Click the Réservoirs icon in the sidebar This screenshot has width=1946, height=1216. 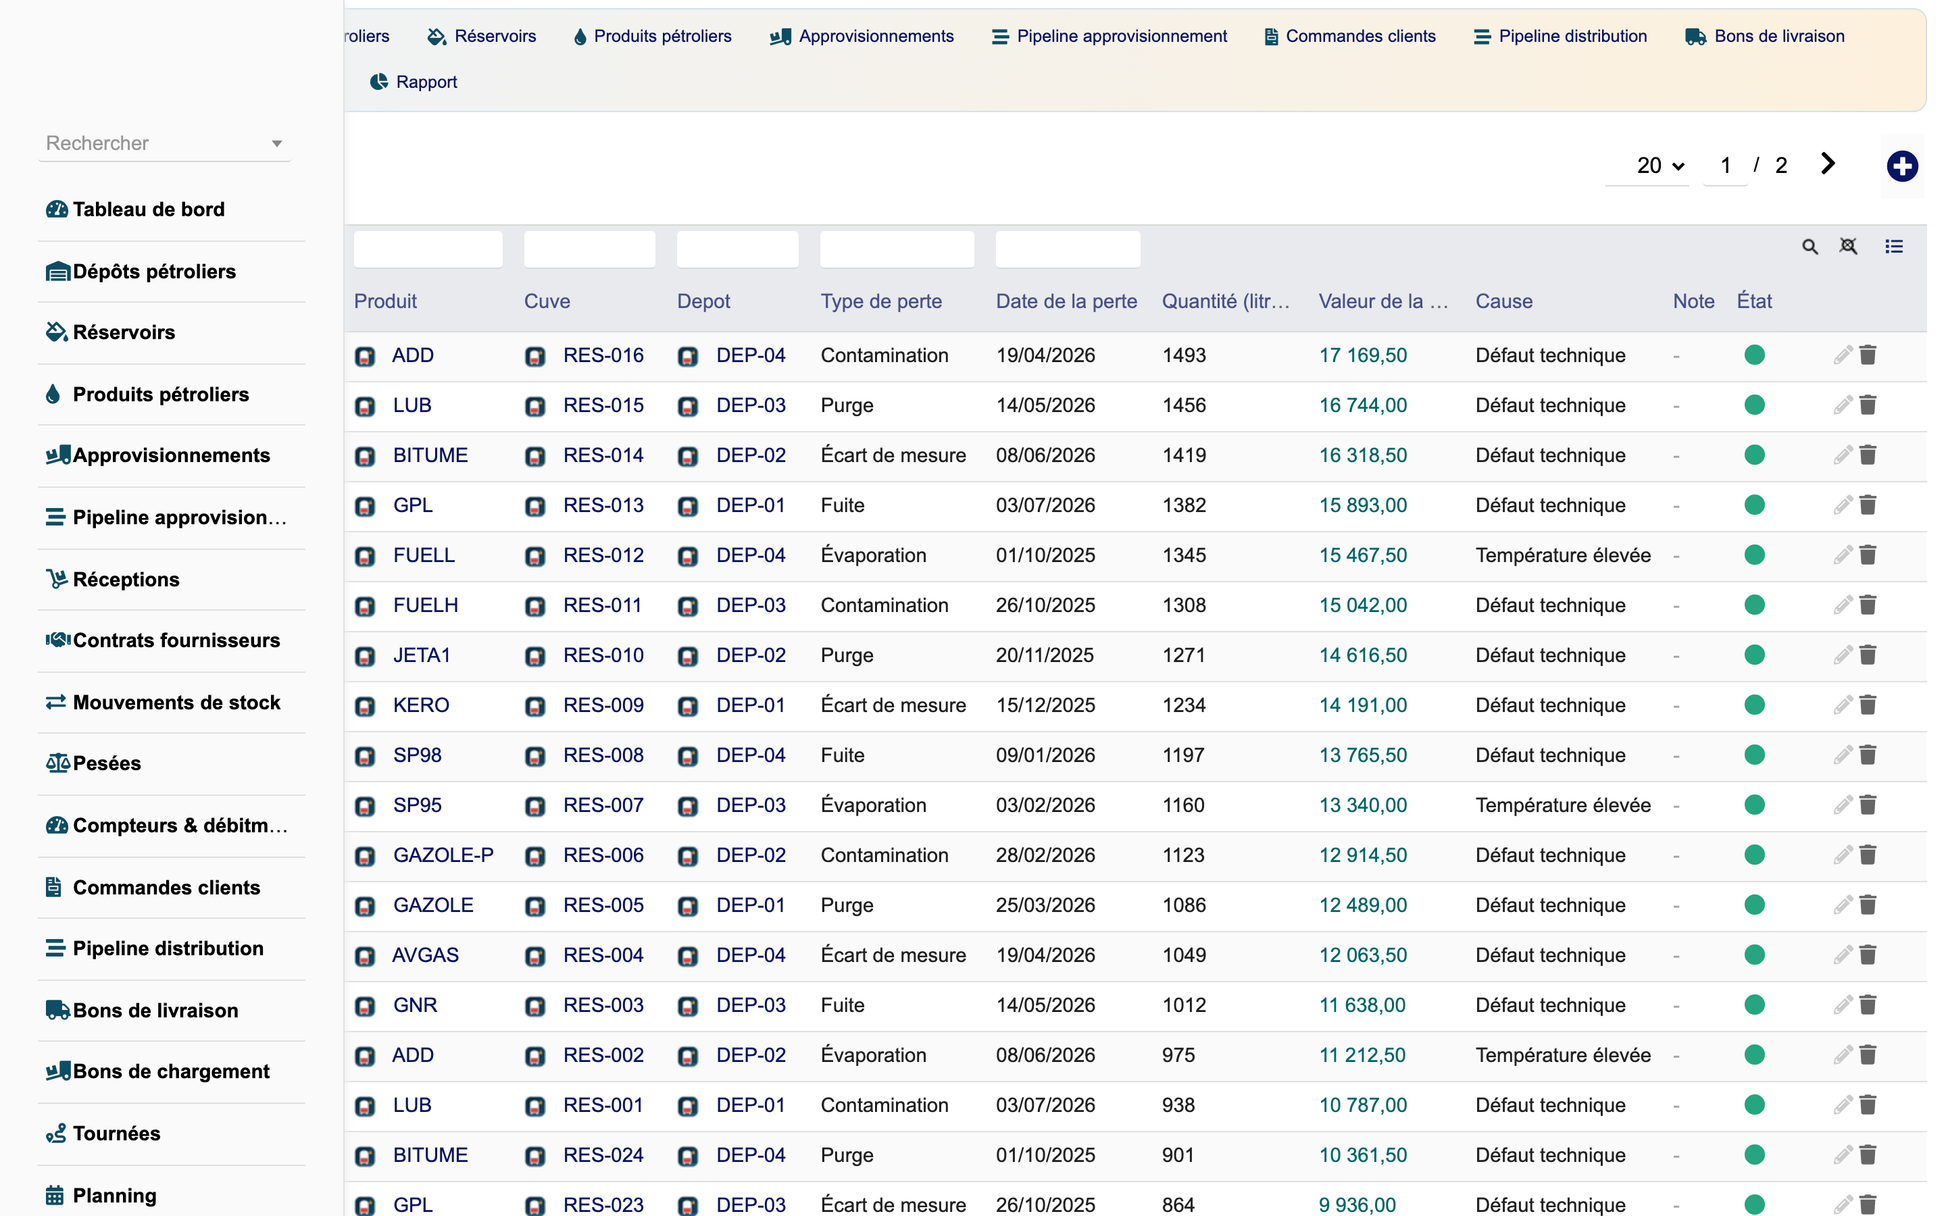click(x=56, y=332)
